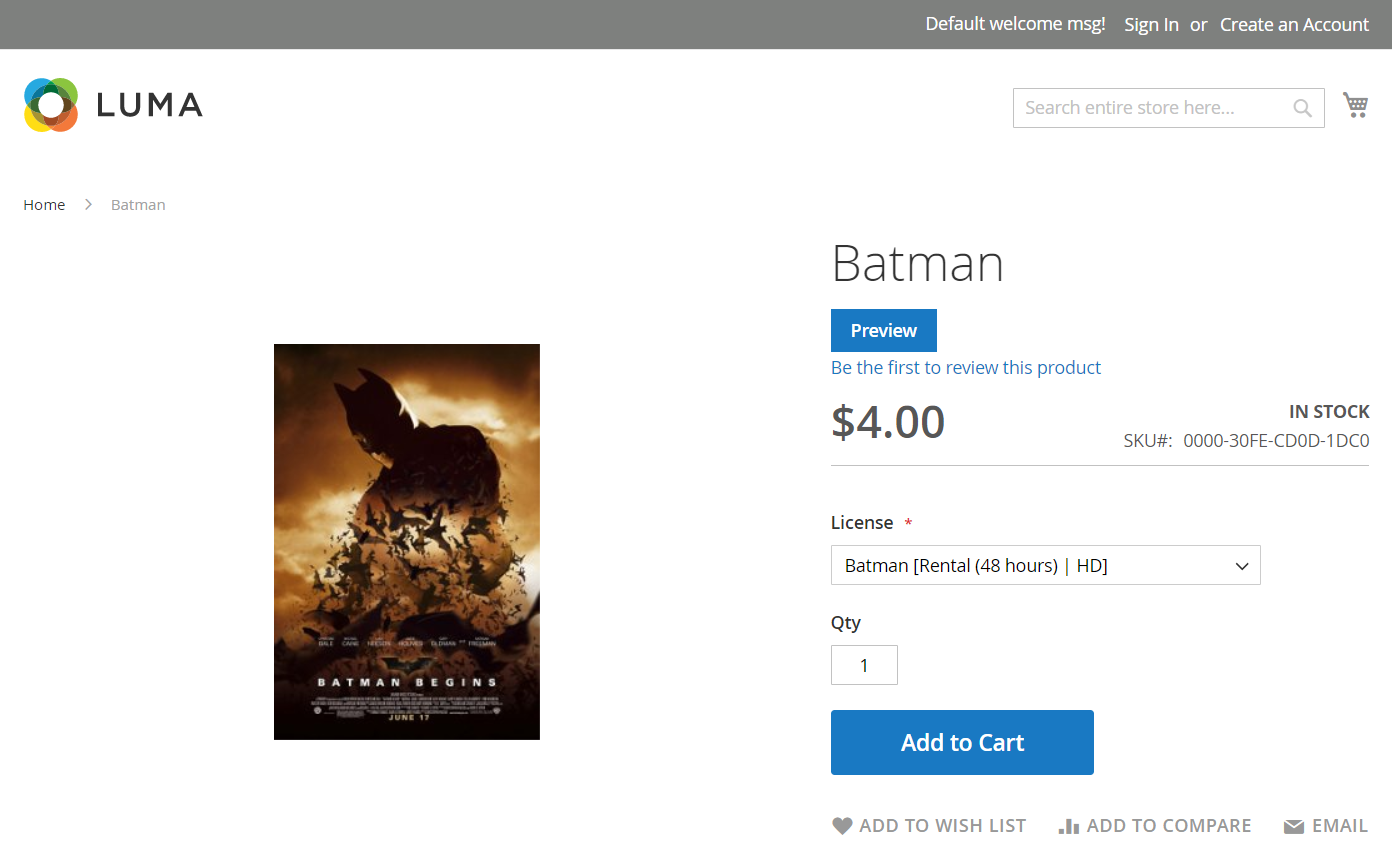Click the Luma logo icon
1392x855 pixels.
click(x=51, y=105)
